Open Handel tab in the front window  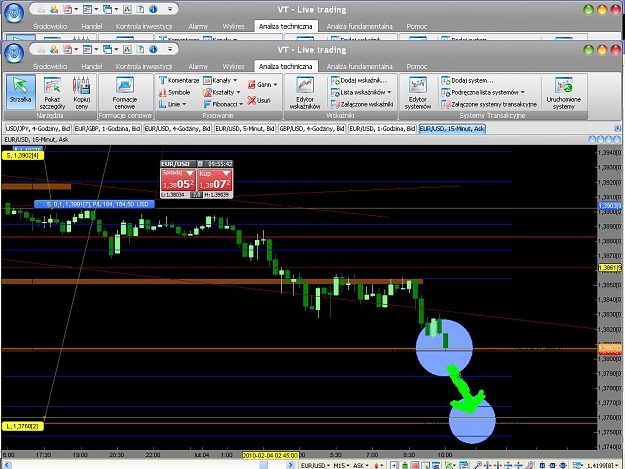[92, 66]
